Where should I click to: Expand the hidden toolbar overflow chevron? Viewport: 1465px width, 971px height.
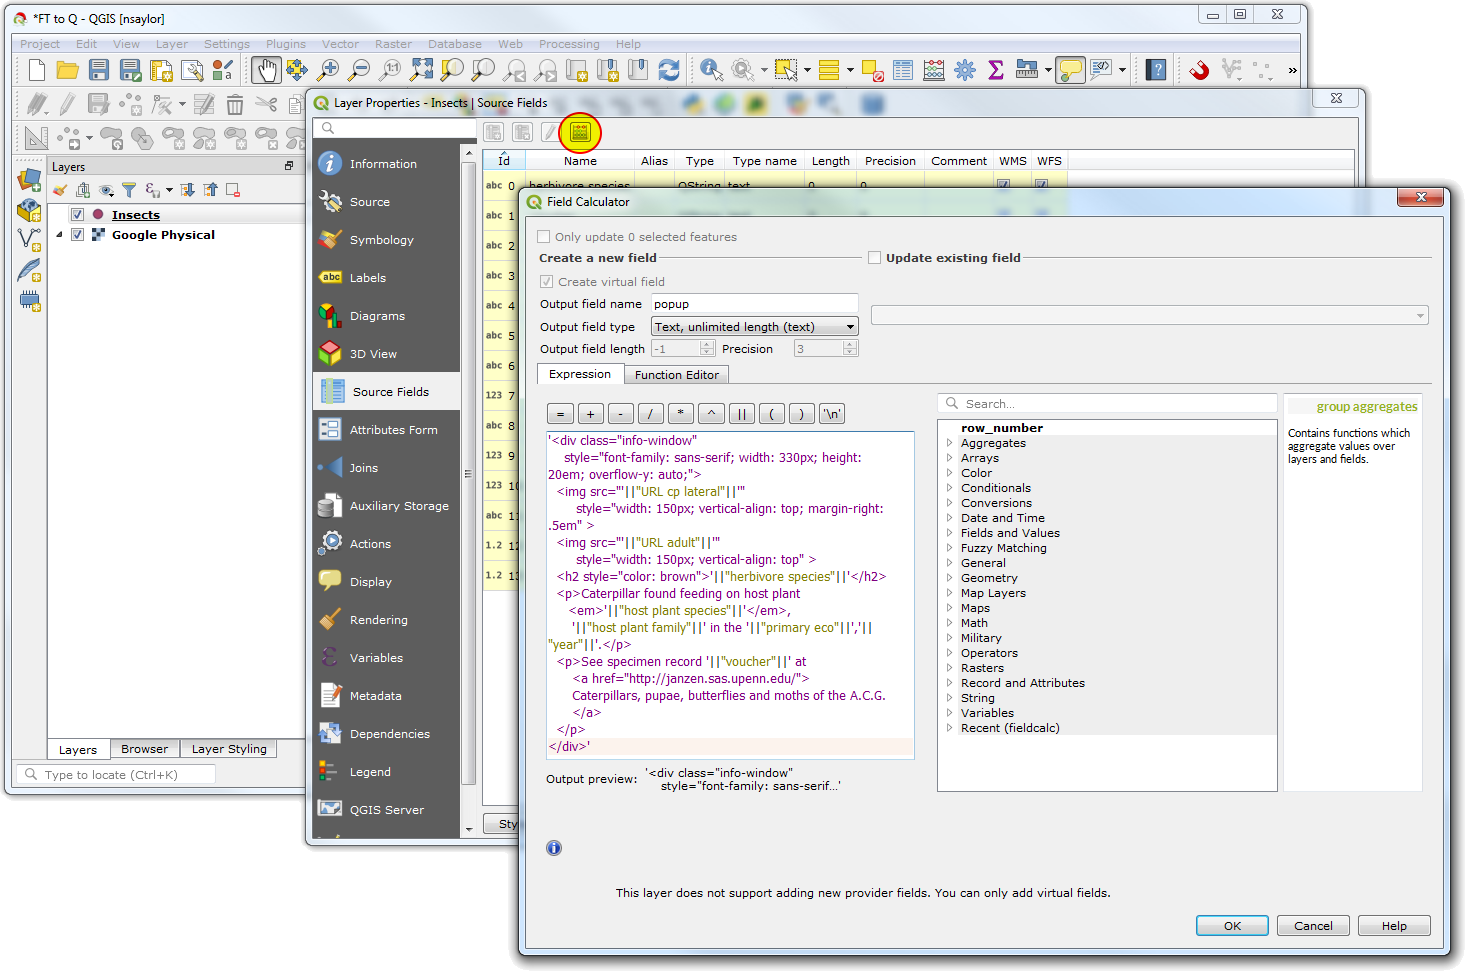(1292, 70)
